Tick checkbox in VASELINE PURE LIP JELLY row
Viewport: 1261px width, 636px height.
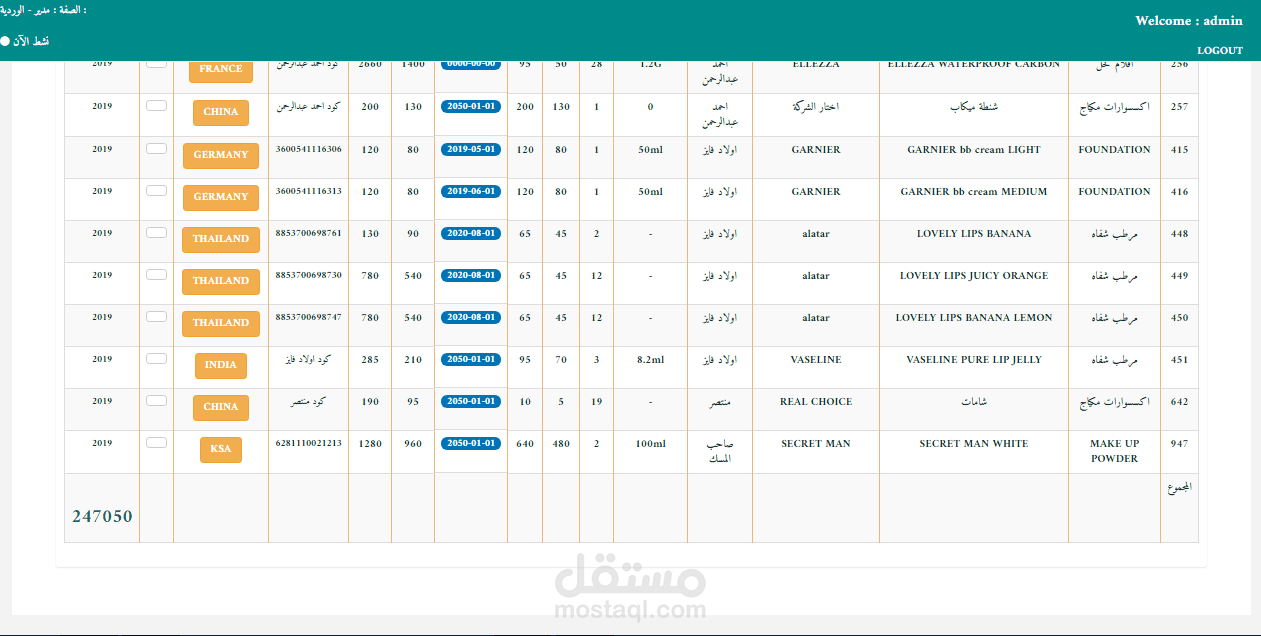(x=156, y=358)
